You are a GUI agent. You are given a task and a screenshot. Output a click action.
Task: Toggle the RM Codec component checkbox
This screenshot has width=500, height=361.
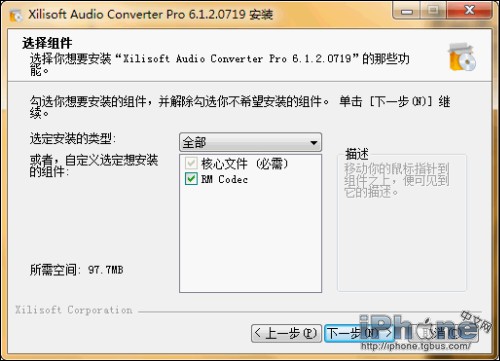click(x=191, y=179)
